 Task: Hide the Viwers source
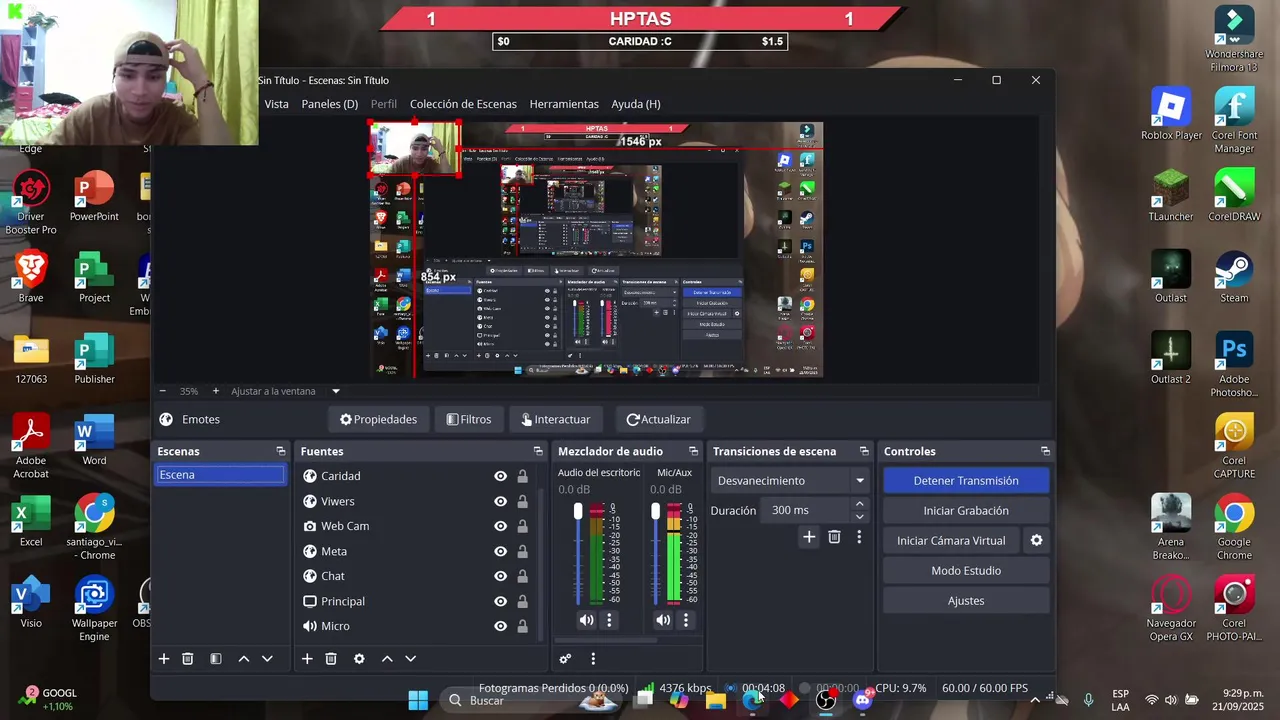point(500,501)
